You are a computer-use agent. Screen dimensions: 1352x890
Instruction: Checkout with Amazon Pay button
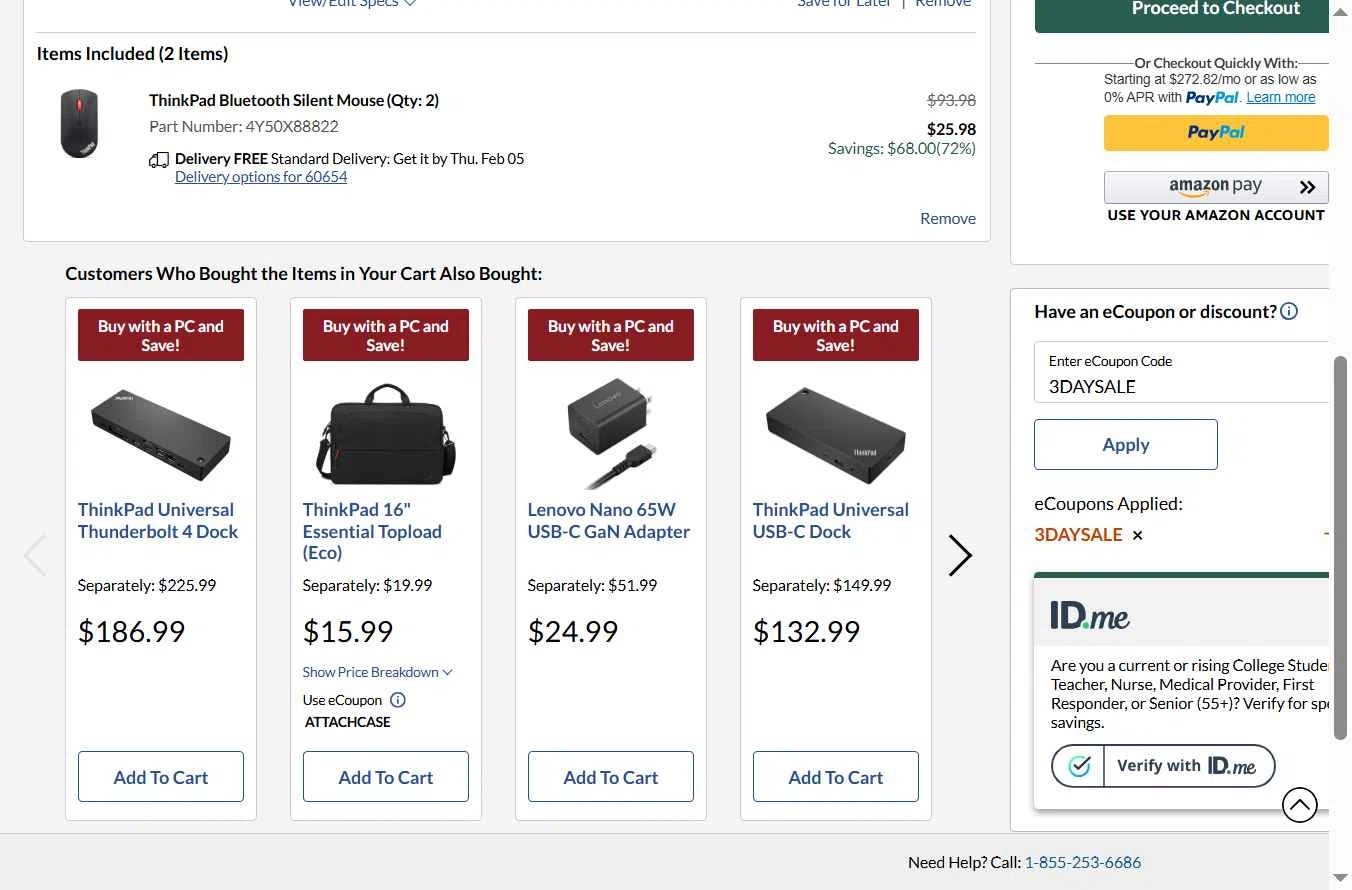coord(1216,187)
